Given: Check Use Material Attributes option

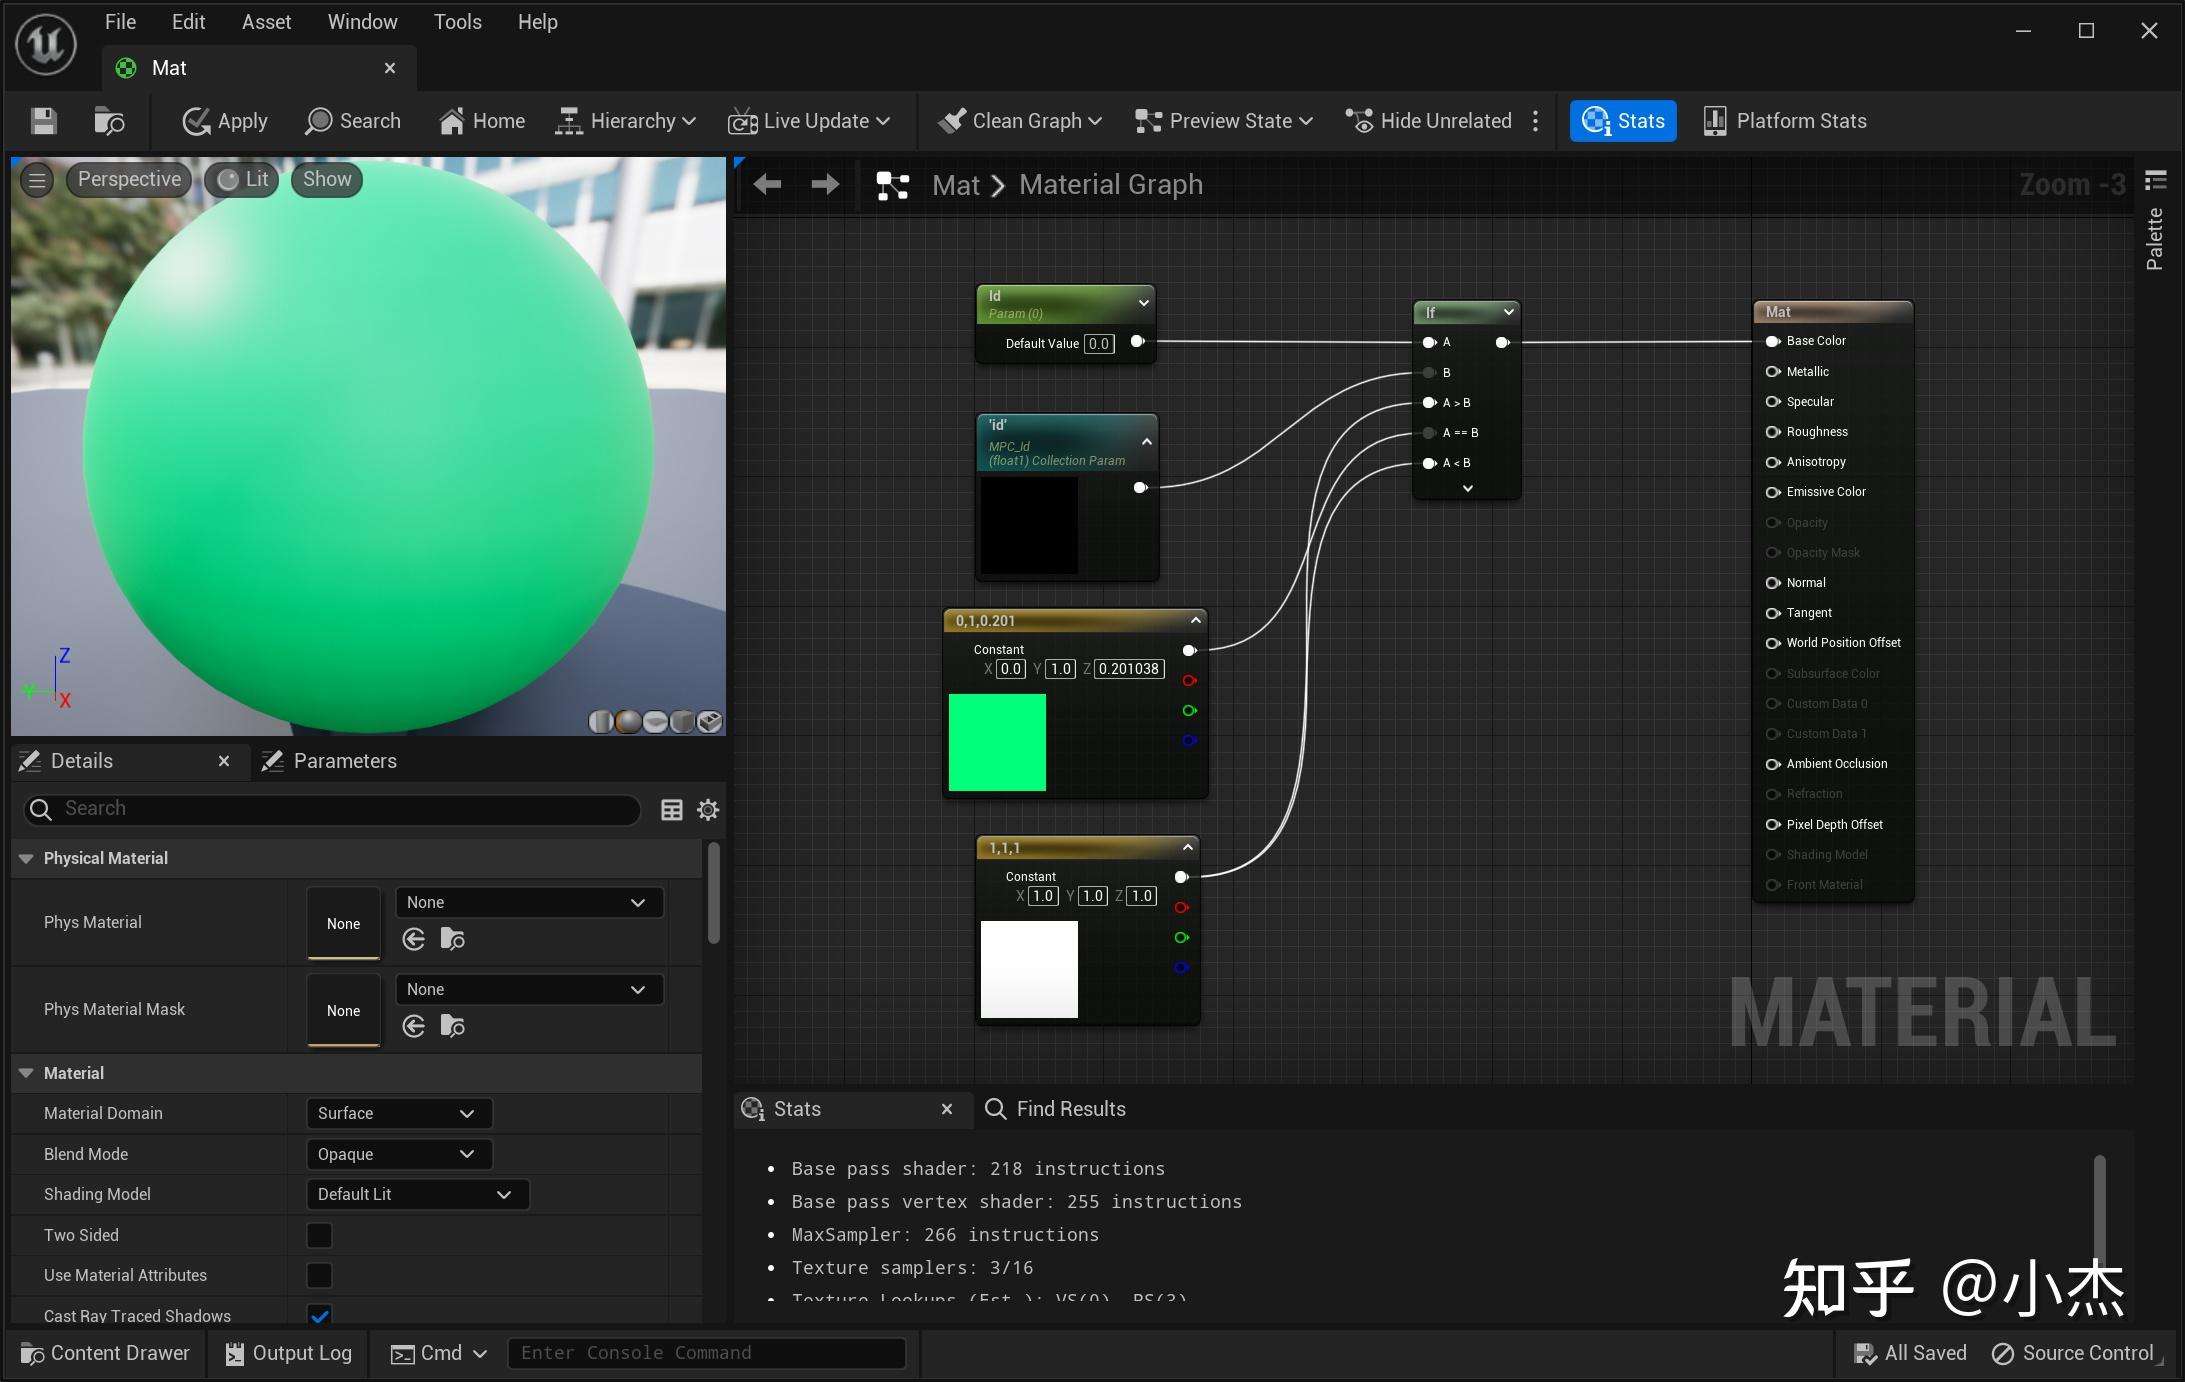Looking at the screenshot, I should (x=319, y=1275).
